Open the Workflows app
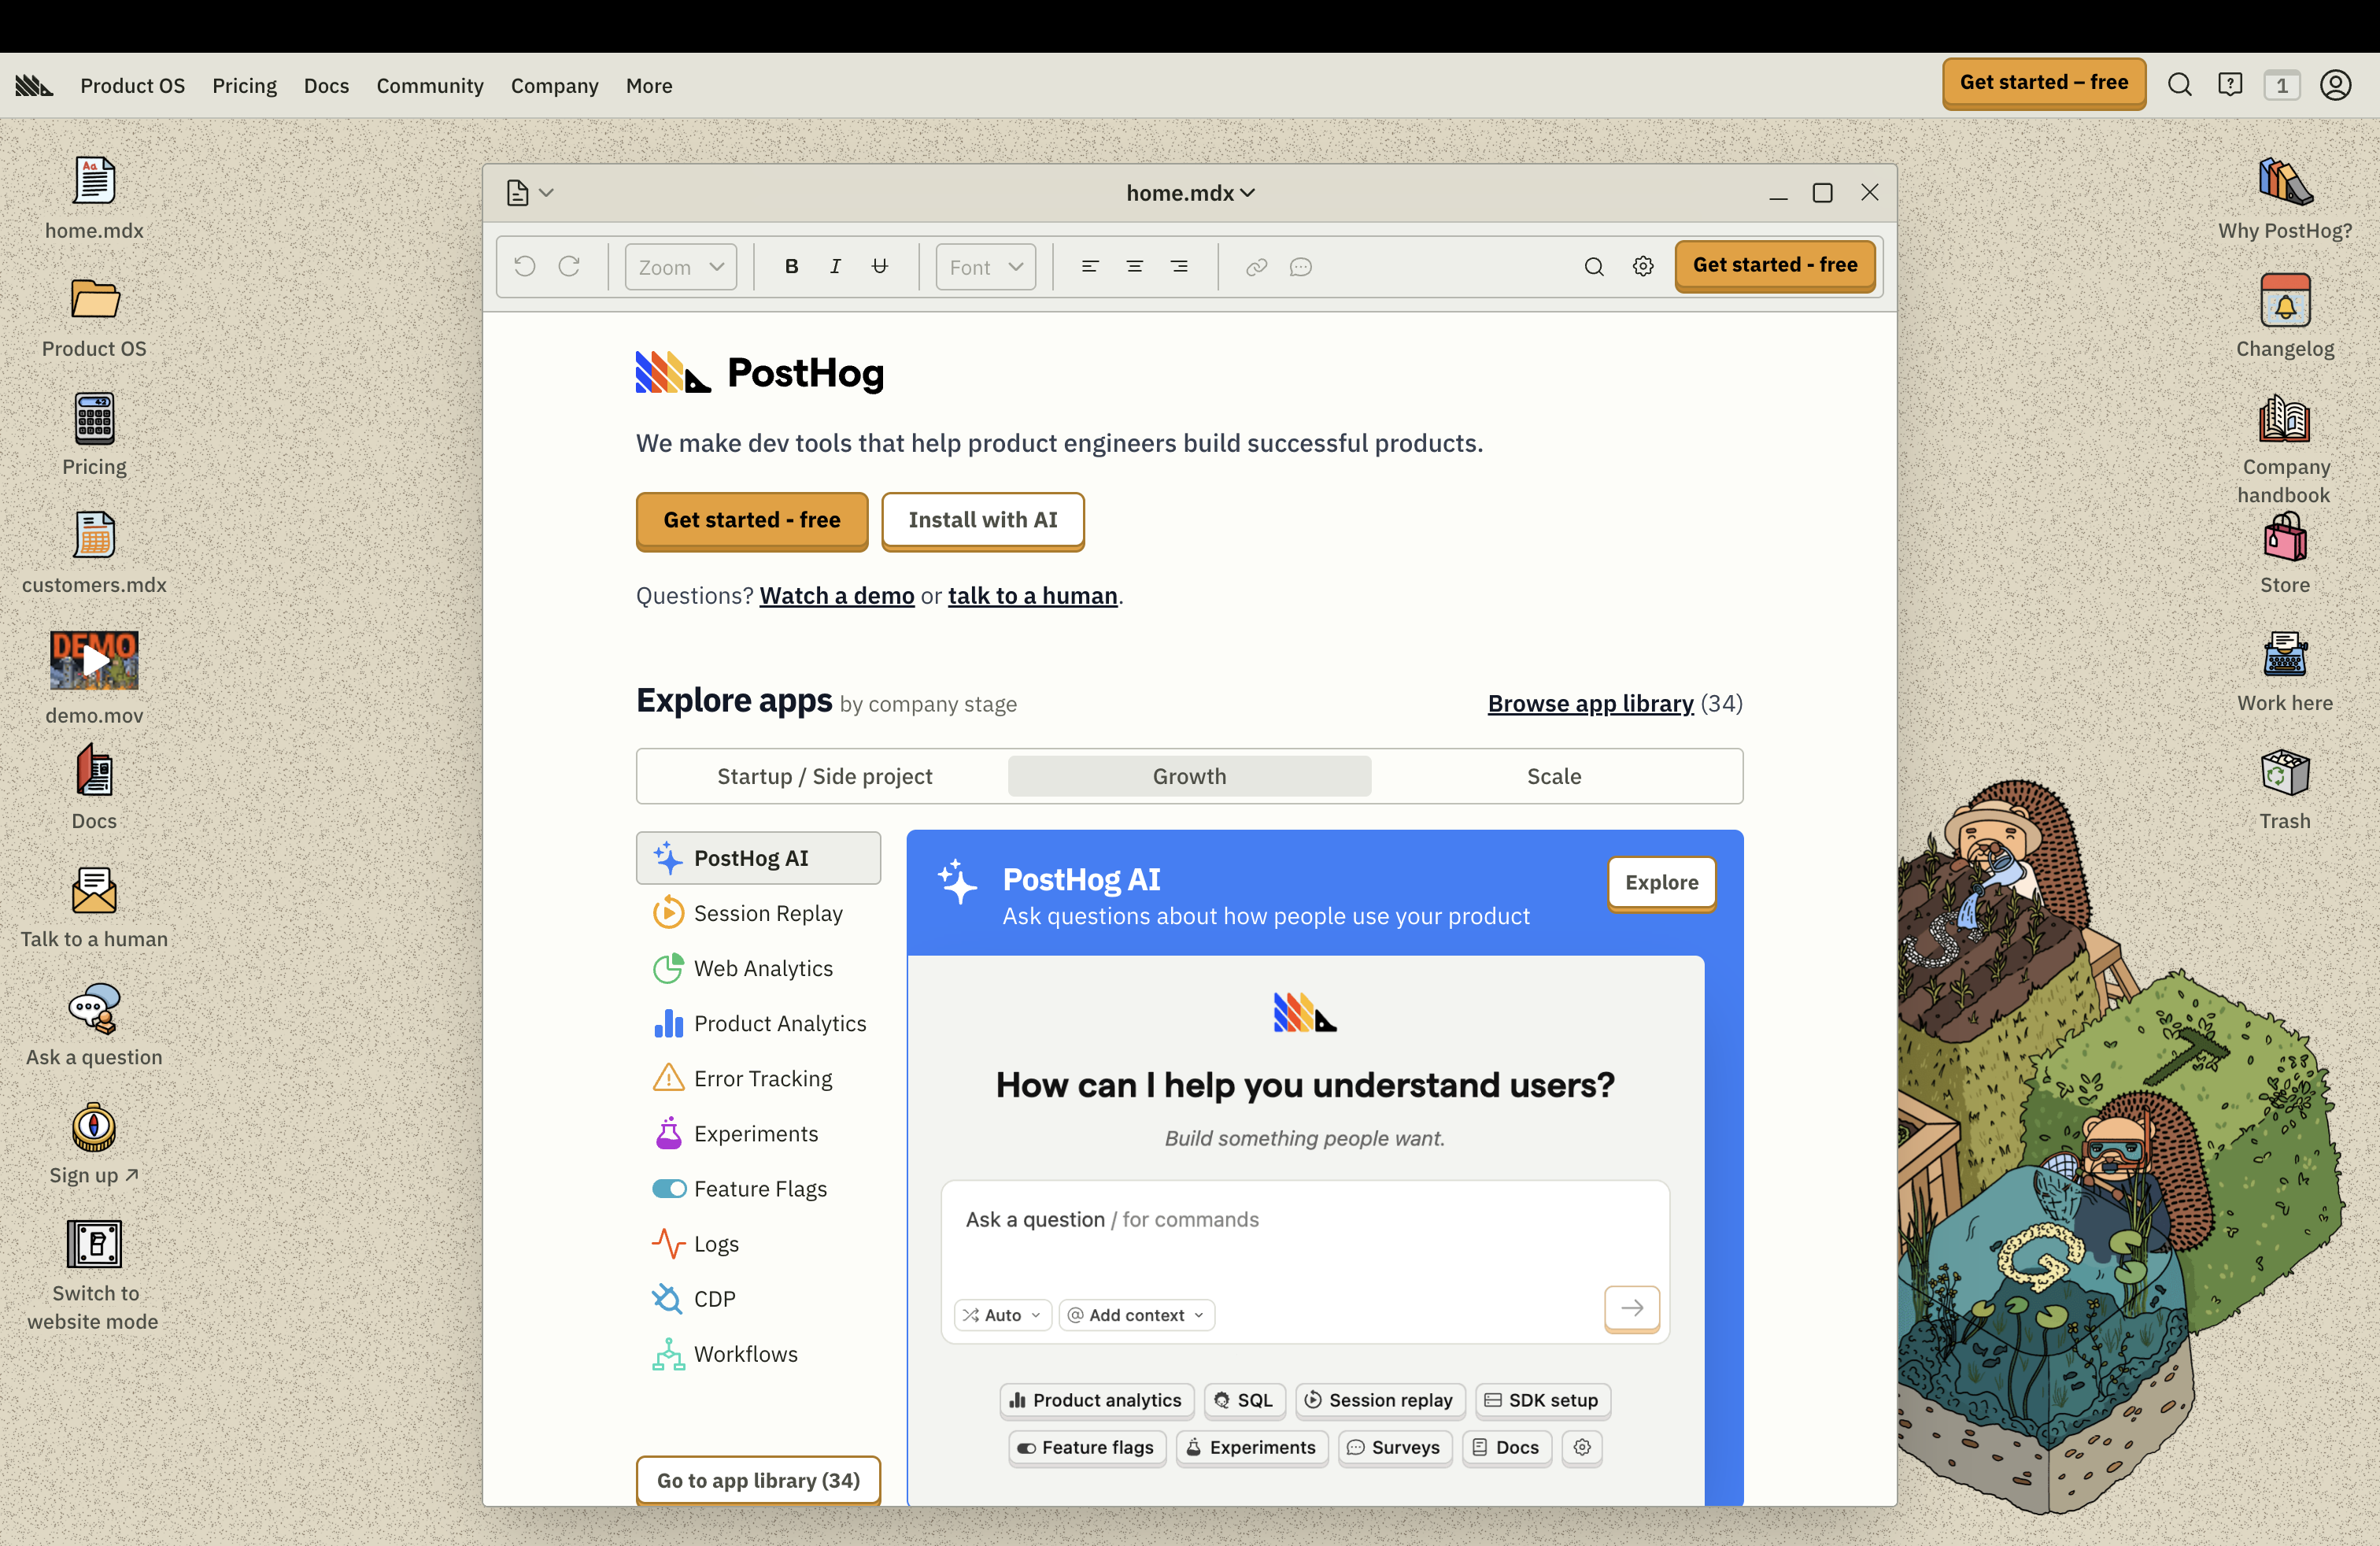The width and height of the screenshot is (2380, 1546). [x=668, y=1354]
